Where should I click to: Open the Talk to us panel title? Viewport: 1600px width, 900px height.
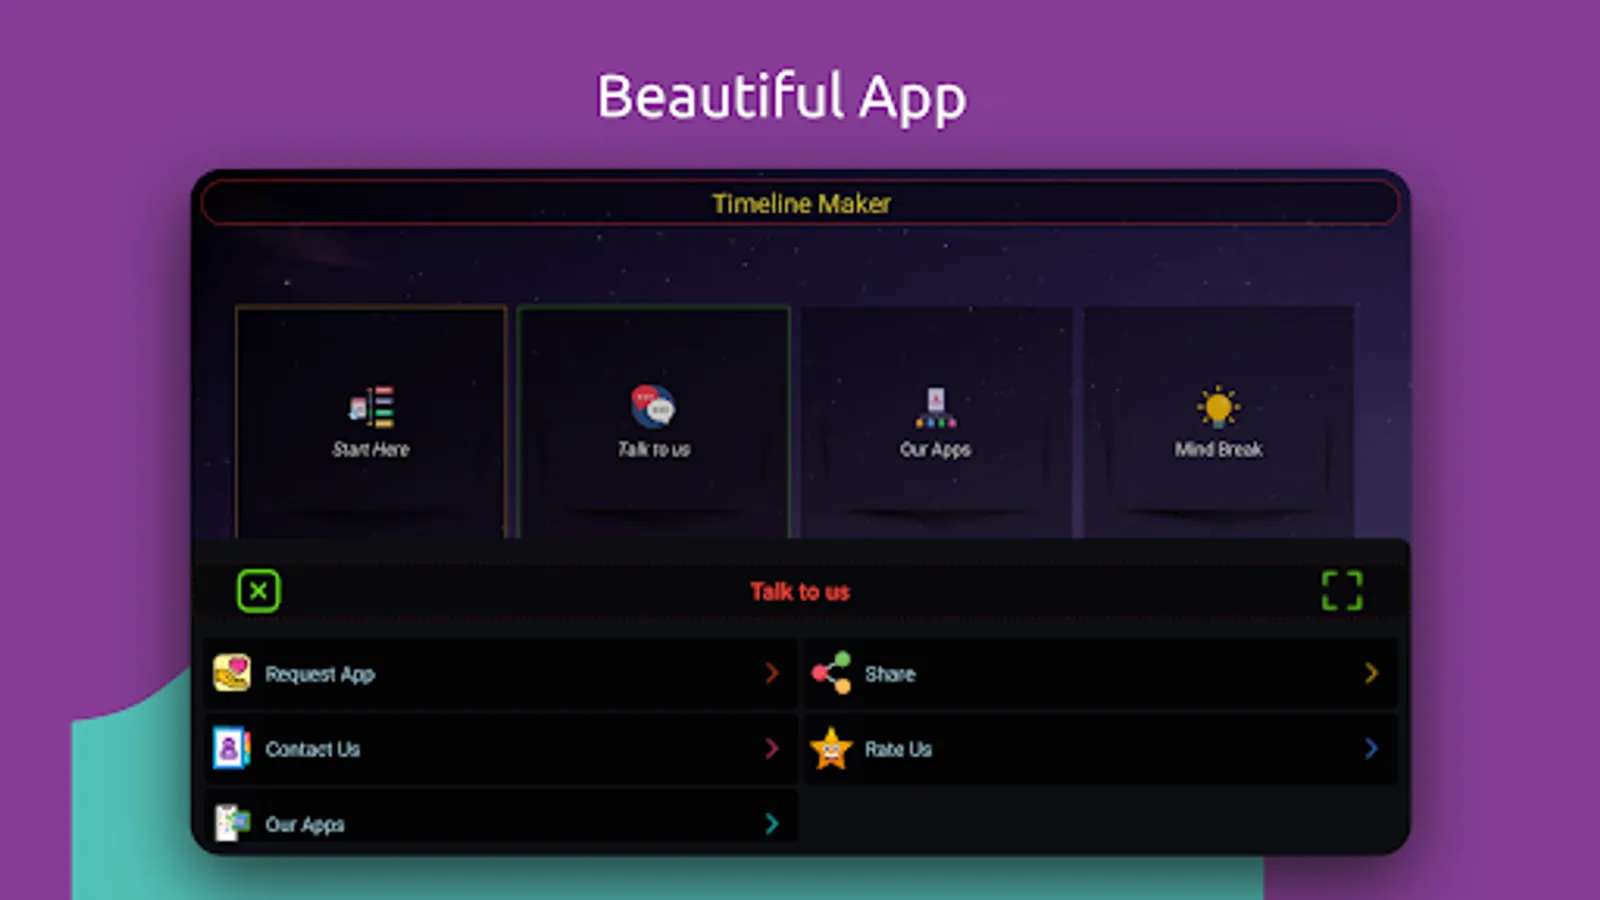(800, 591)
